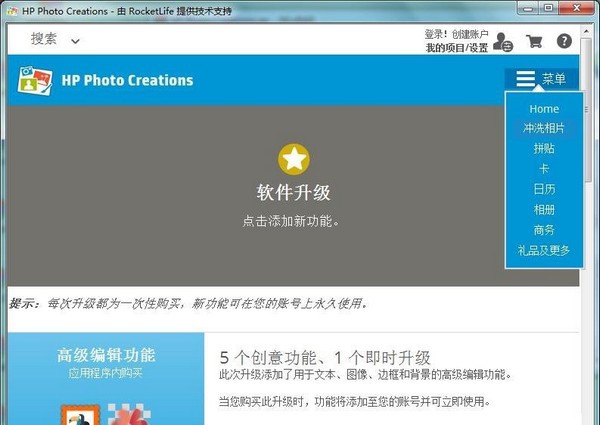This screenshot has height=425, width=600.
Task: Select 商务 from the menu
Action: coord(544,230)
